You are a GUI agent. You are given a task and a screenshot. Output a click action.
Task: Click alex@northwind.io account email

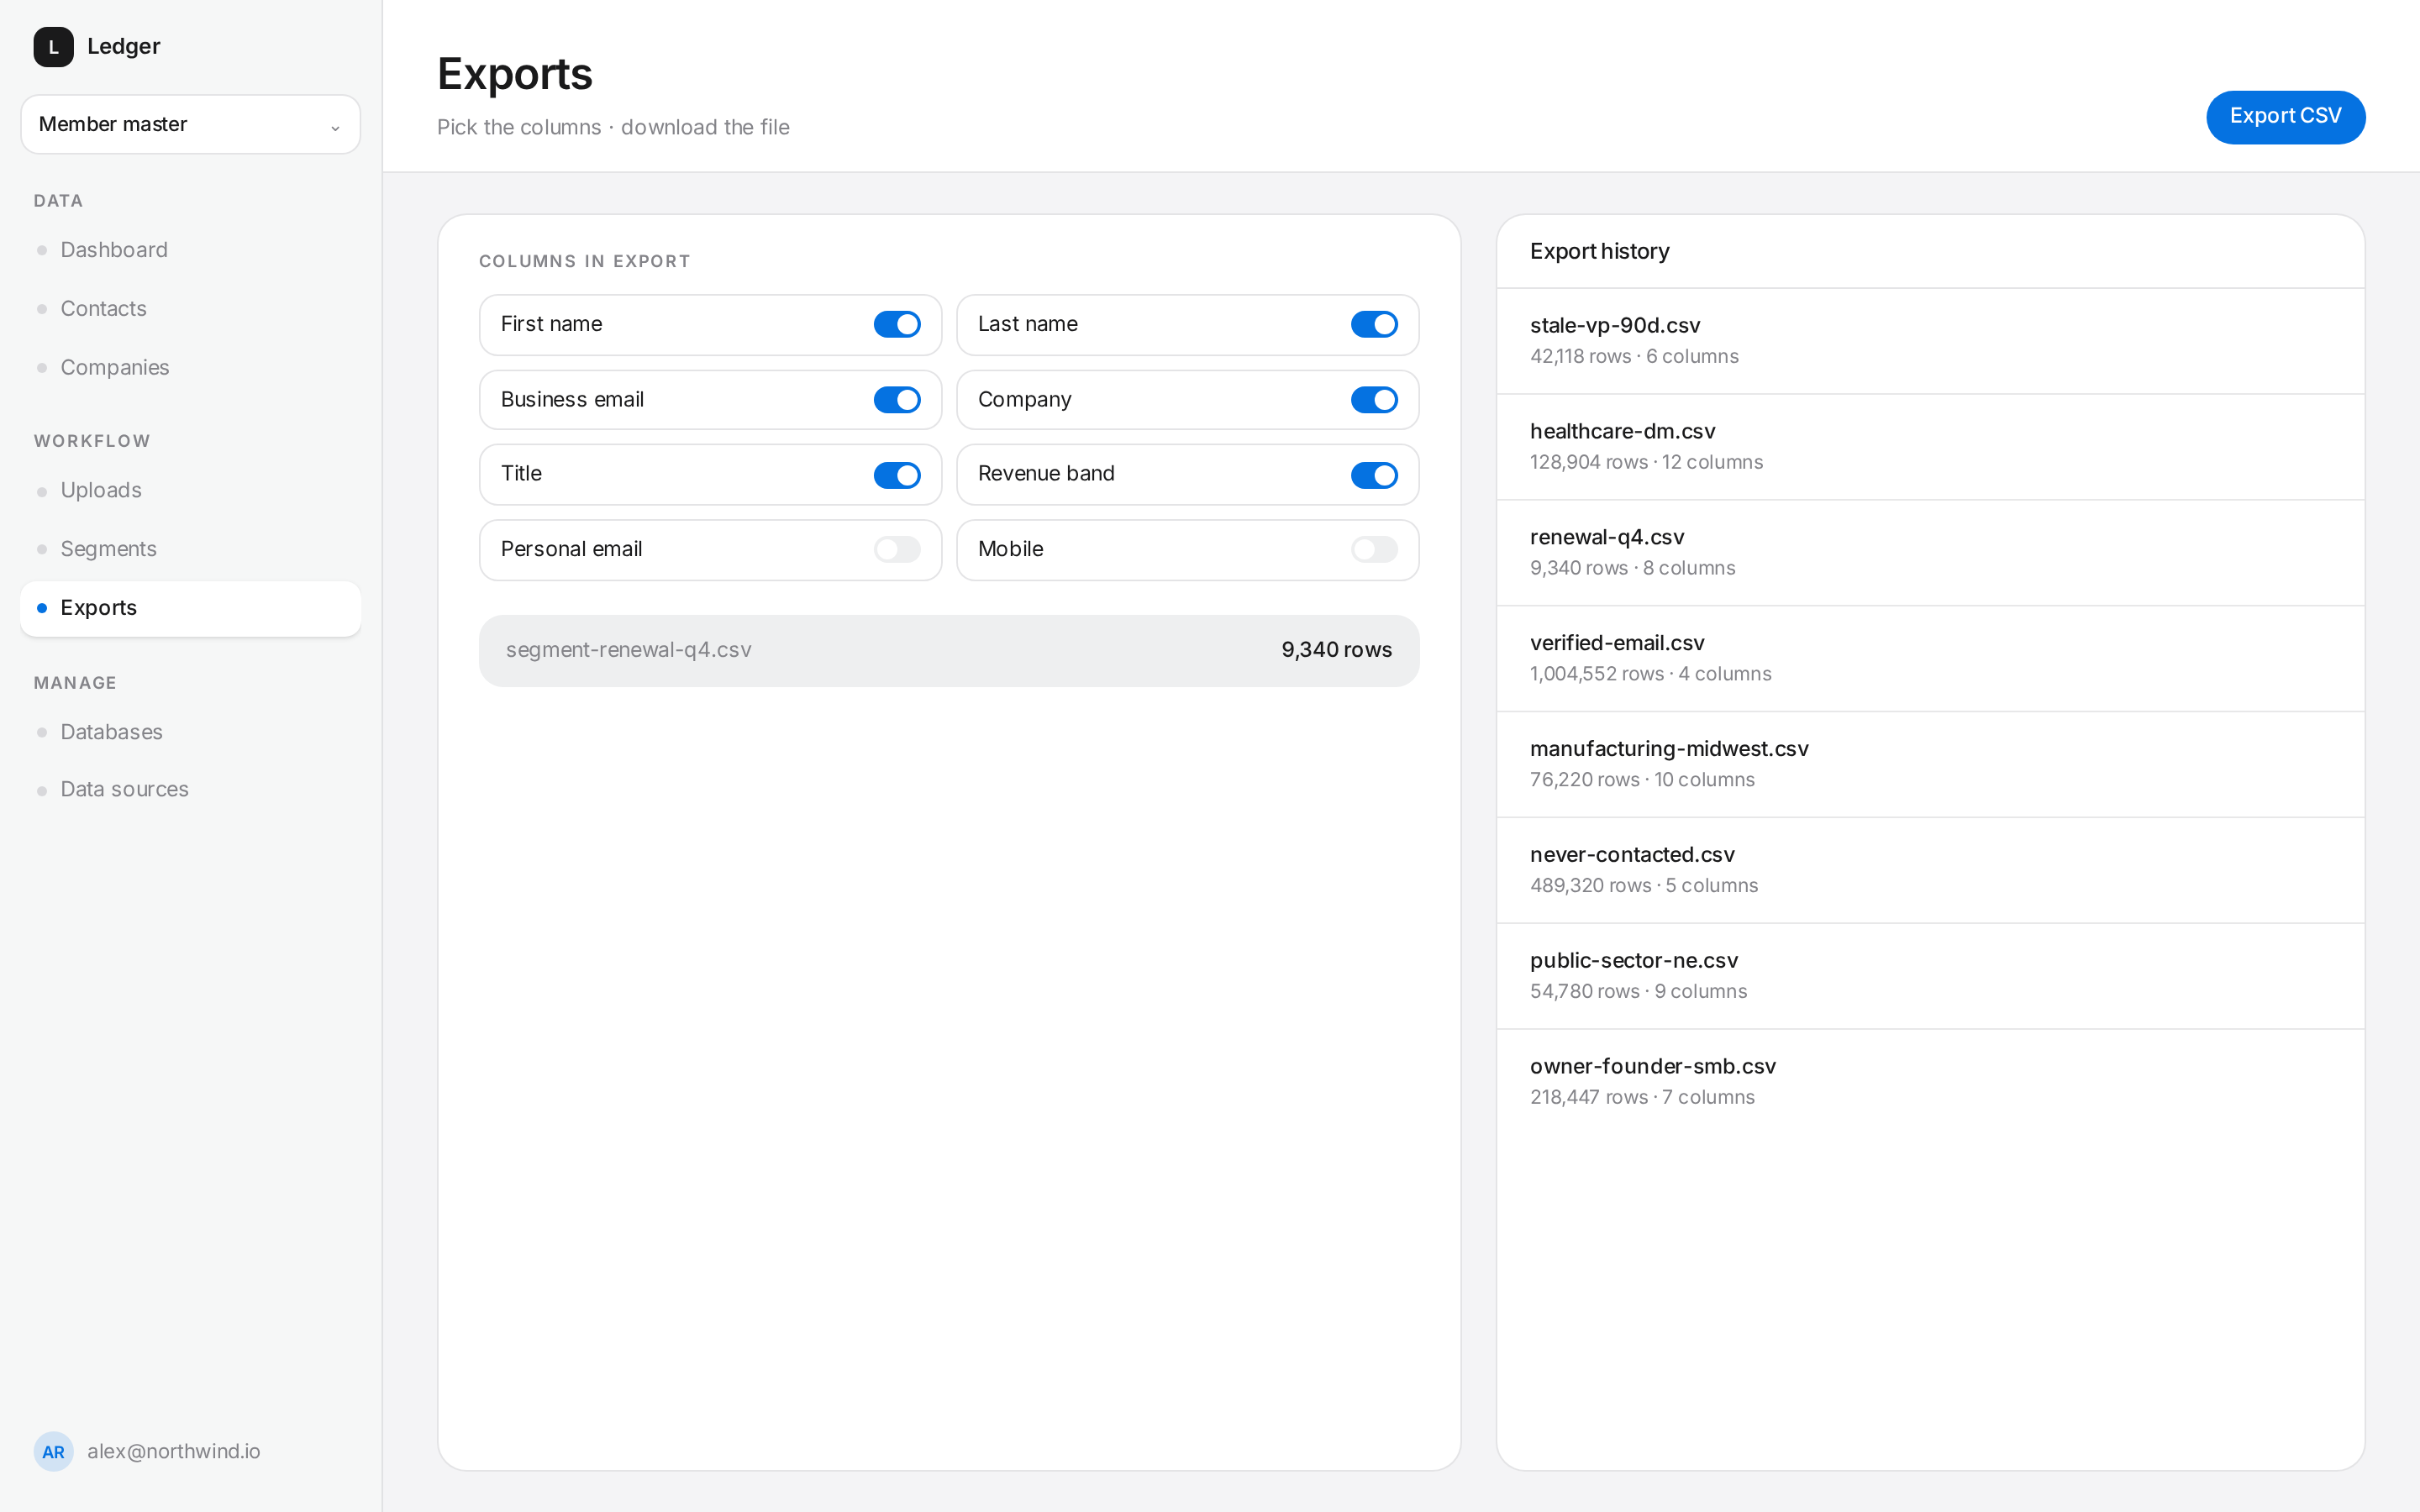coord(174,1452)
